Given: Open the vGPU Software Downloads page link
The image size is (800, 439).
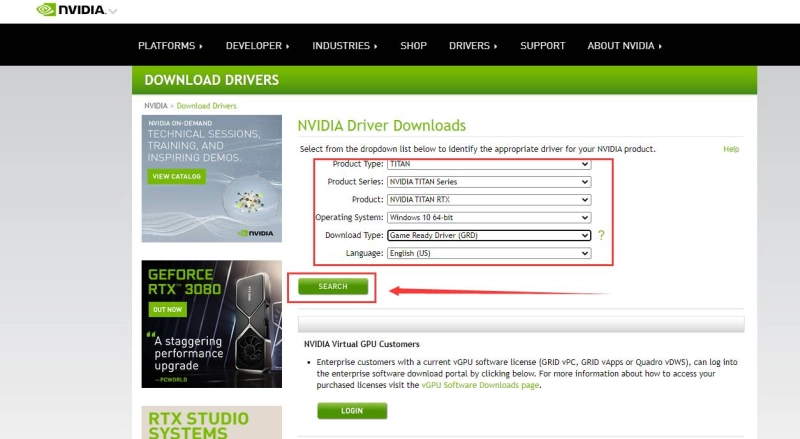Looking at the screenshot, I should coord(478,385).
